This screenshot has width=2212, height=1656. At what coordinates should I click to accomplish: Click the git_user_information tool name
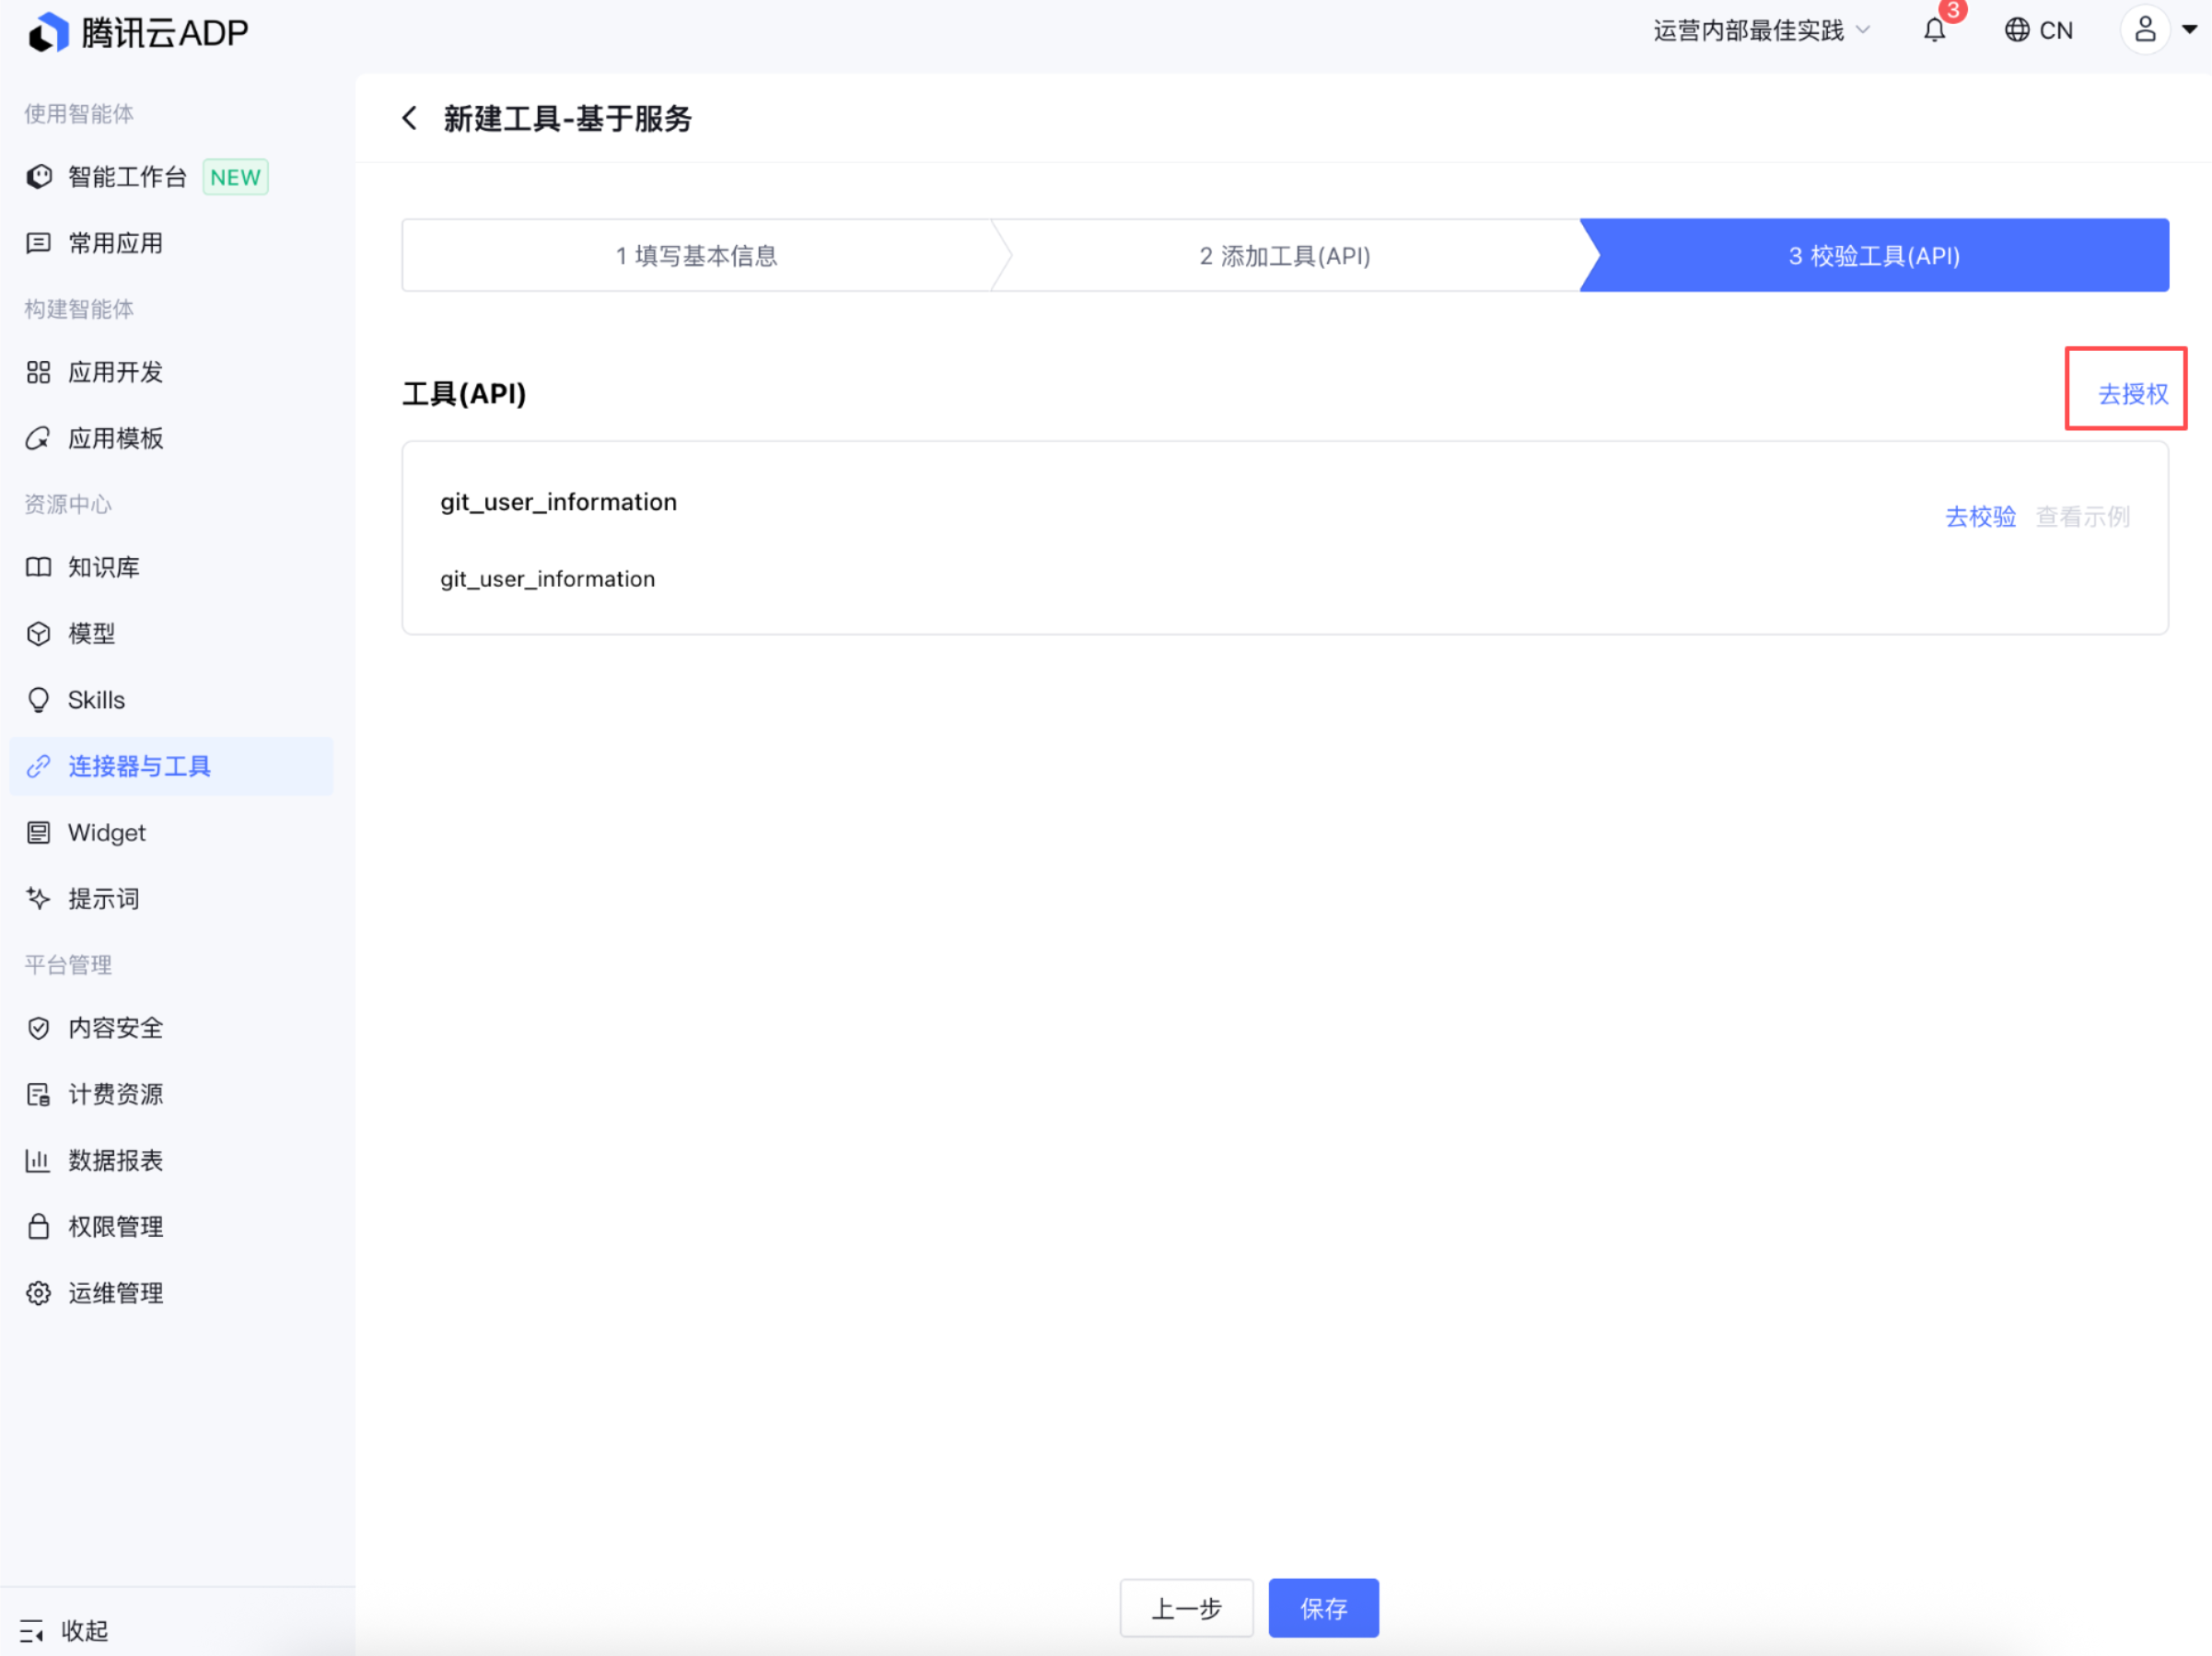[x=558, y=501]
